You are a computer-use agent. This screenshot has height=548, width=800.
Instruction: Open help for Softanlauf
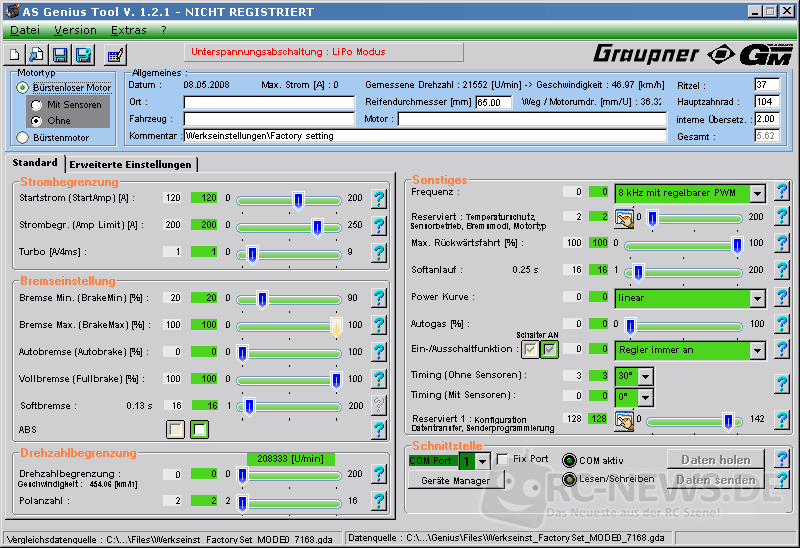click(x=782, y=270)
